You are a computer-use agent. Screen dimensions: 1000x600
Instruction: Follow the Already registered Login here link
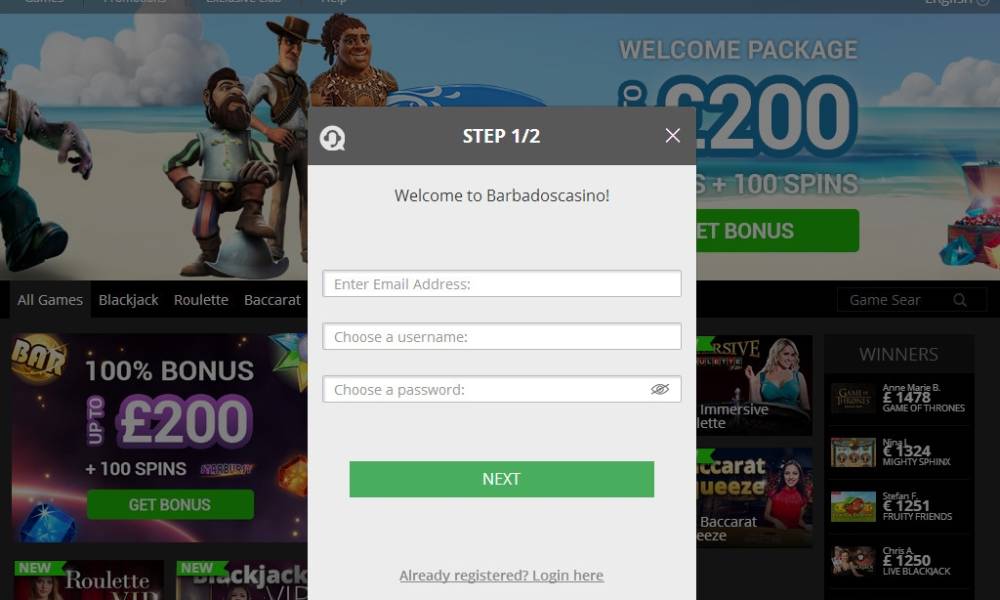click(x=501, y=575)
